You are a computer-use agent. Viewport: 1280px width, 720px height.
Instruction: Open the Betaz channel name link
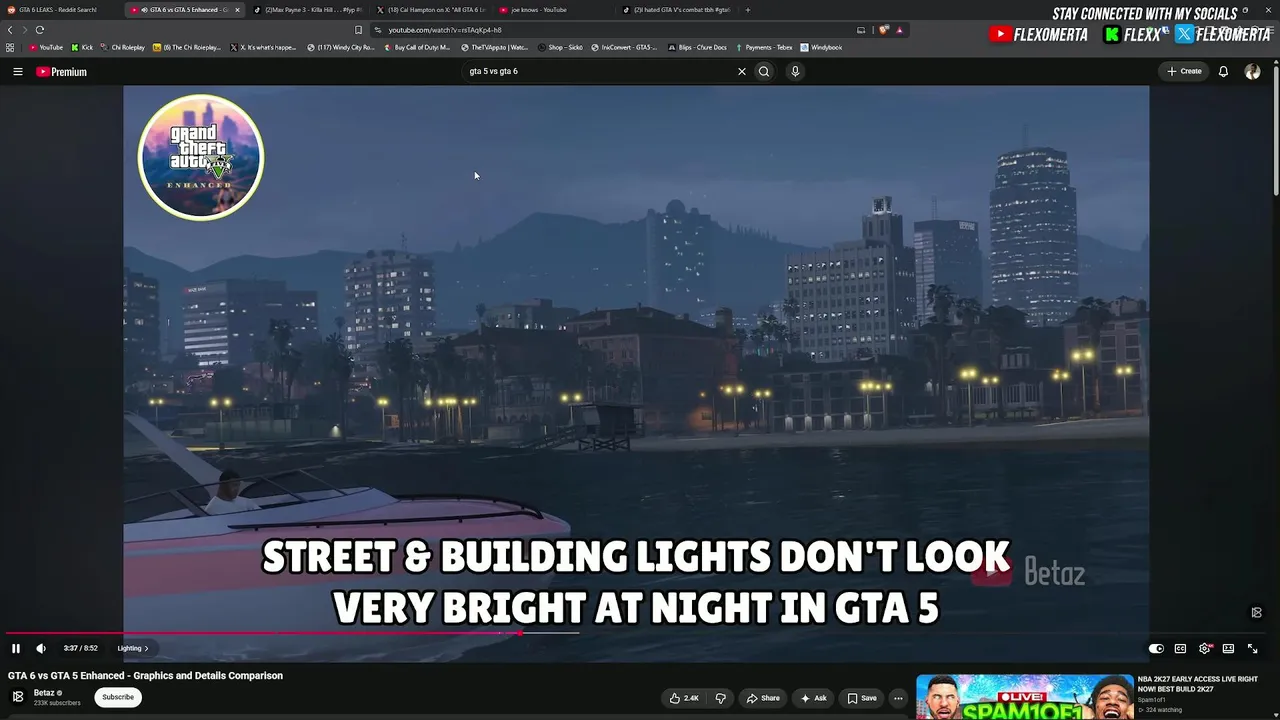(x=44, y=693)
